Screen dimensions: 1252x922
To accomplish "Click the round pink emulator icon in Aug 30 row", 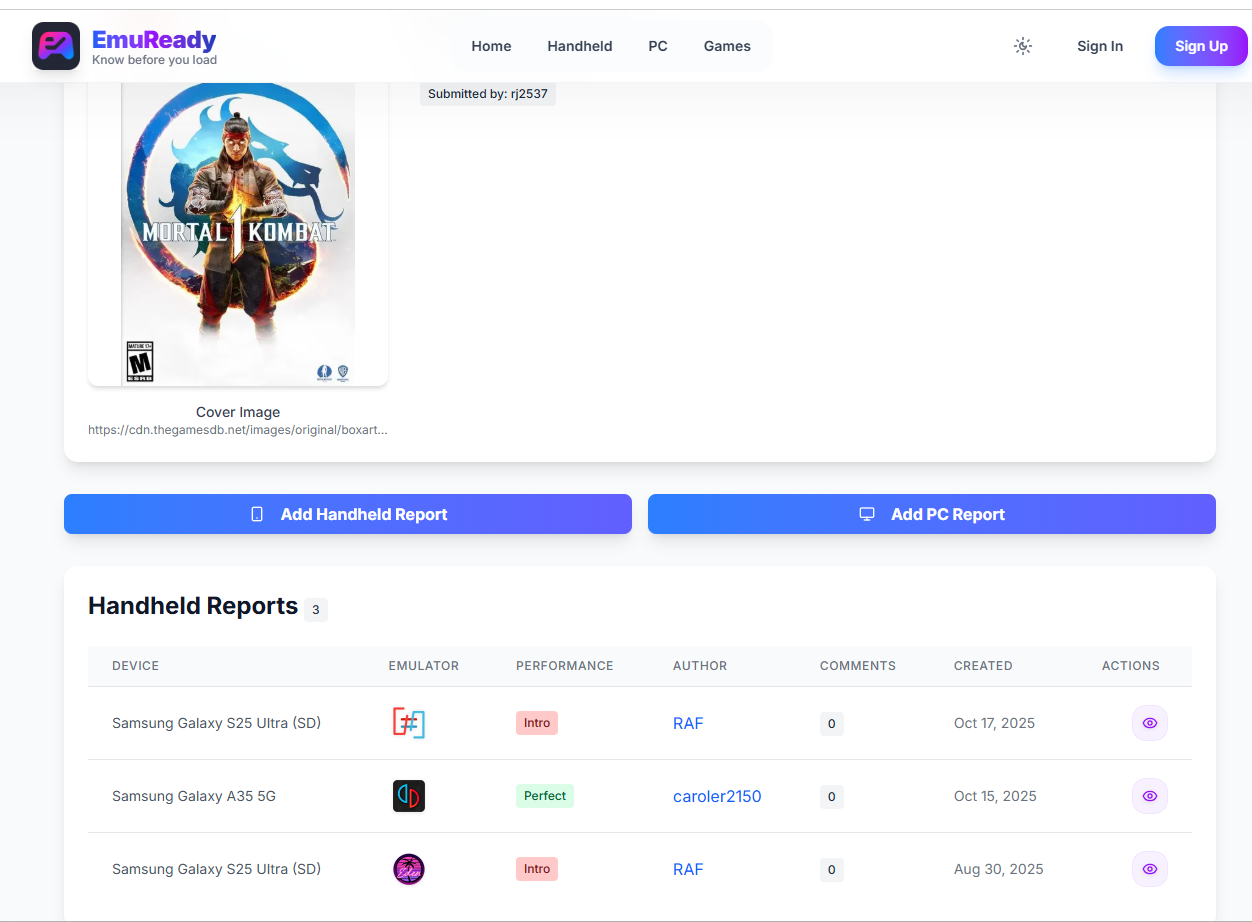I will (408, 869).
